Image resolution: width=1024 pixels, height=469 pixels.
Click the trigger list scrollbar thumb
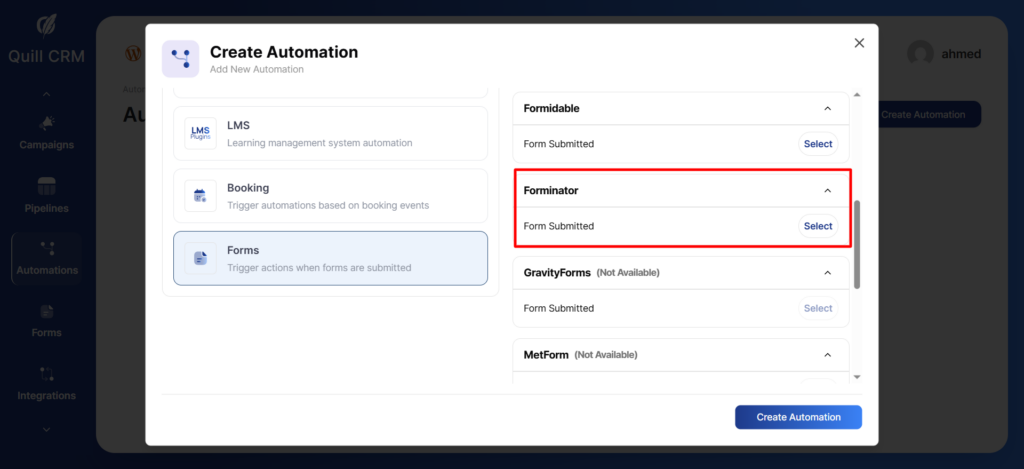click(x=857, y=244)
